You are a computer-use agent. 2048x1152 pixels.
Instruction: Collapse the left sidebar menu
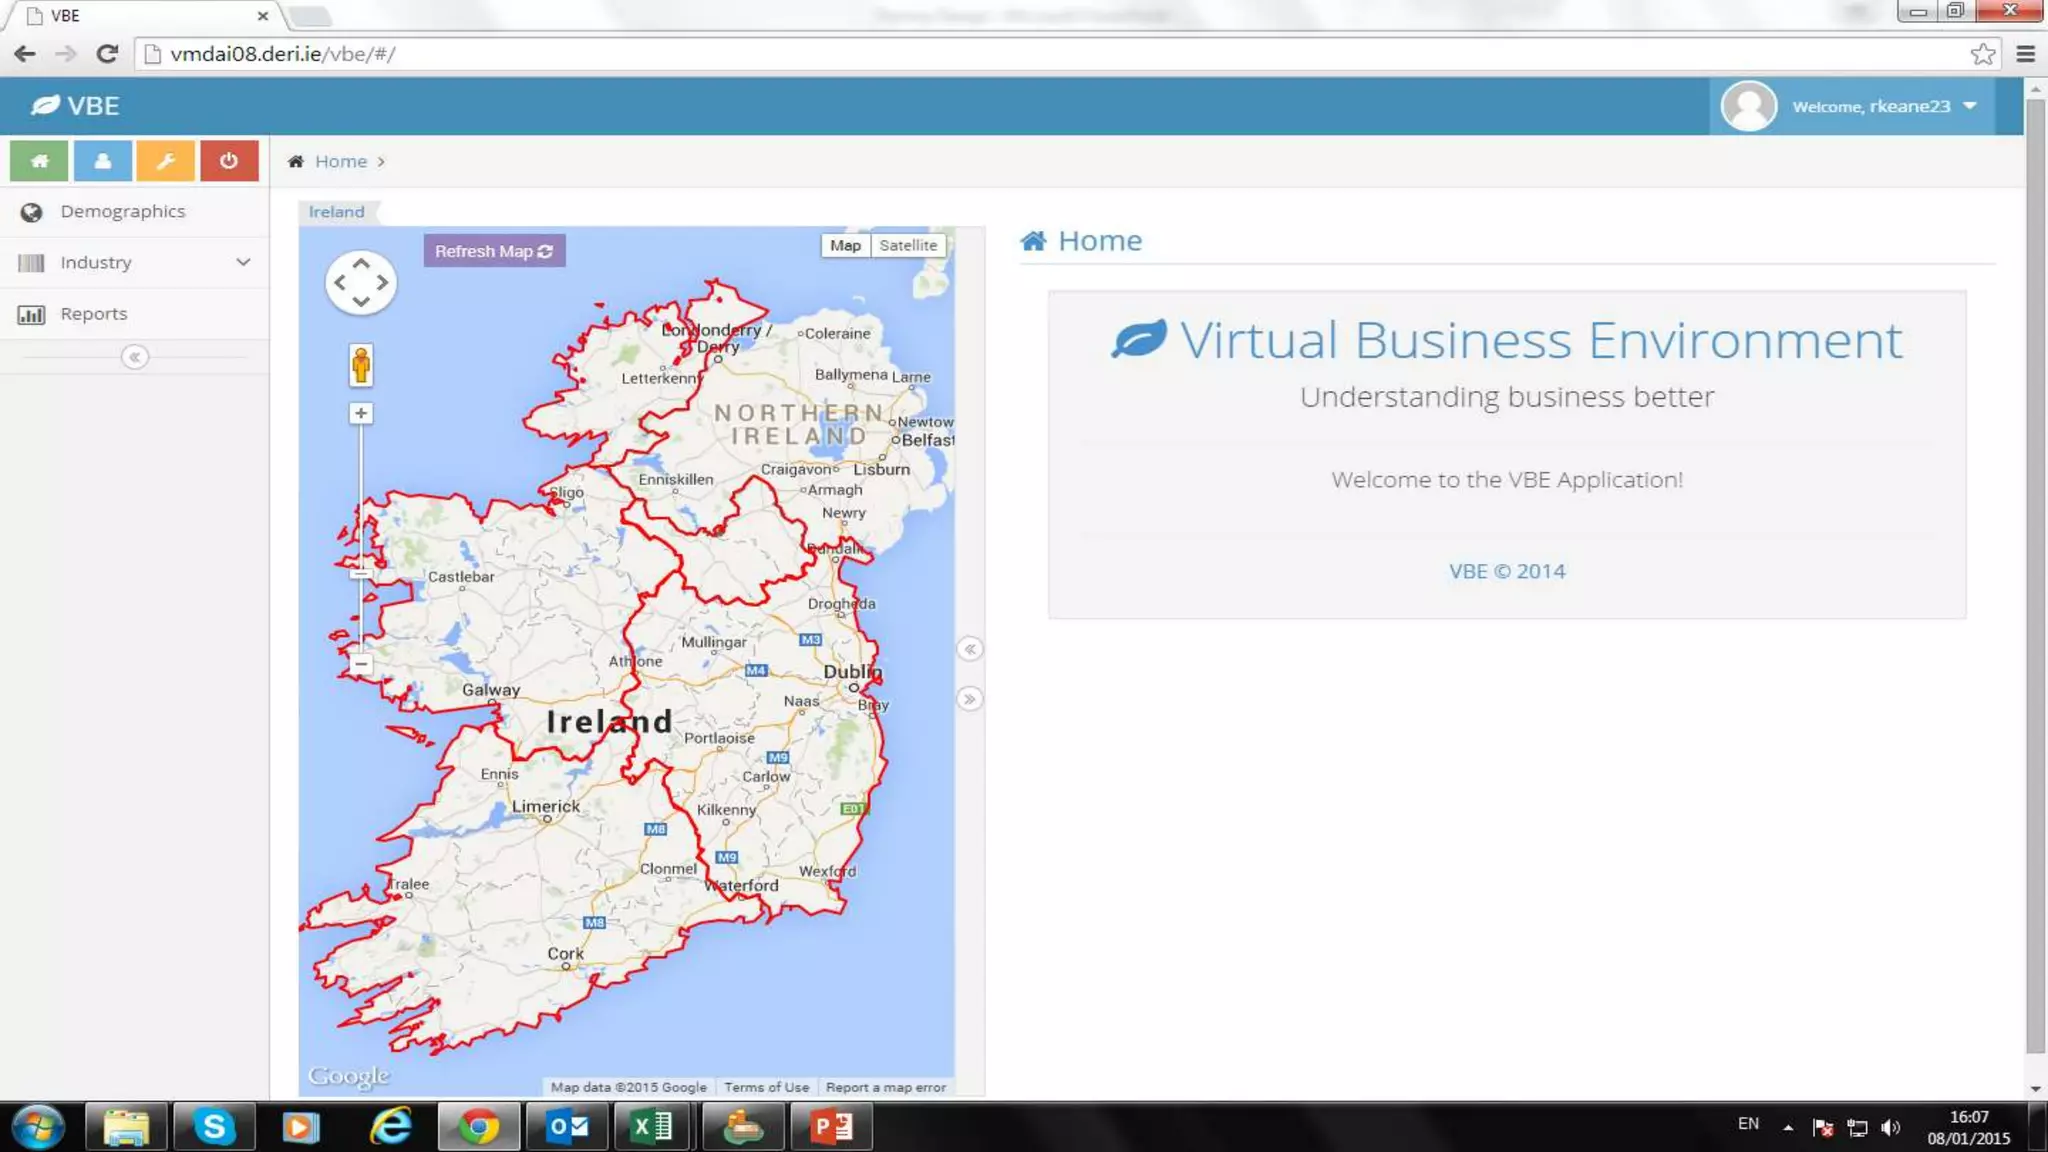point(135,357)
